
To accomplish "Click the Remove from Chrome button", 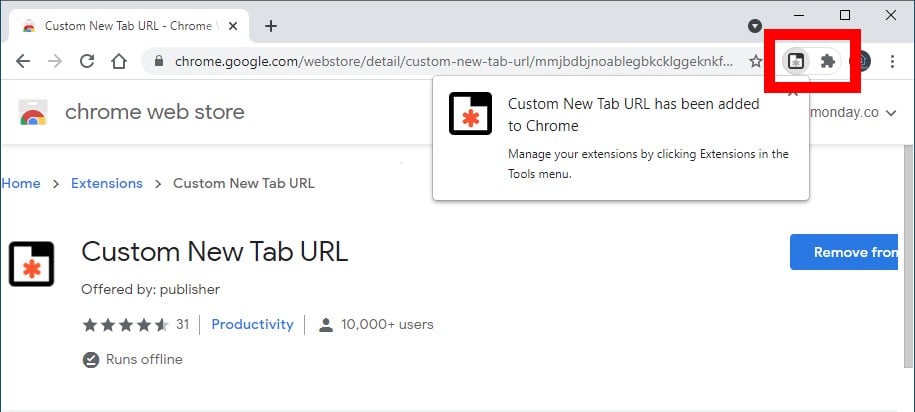I will 853,252.
